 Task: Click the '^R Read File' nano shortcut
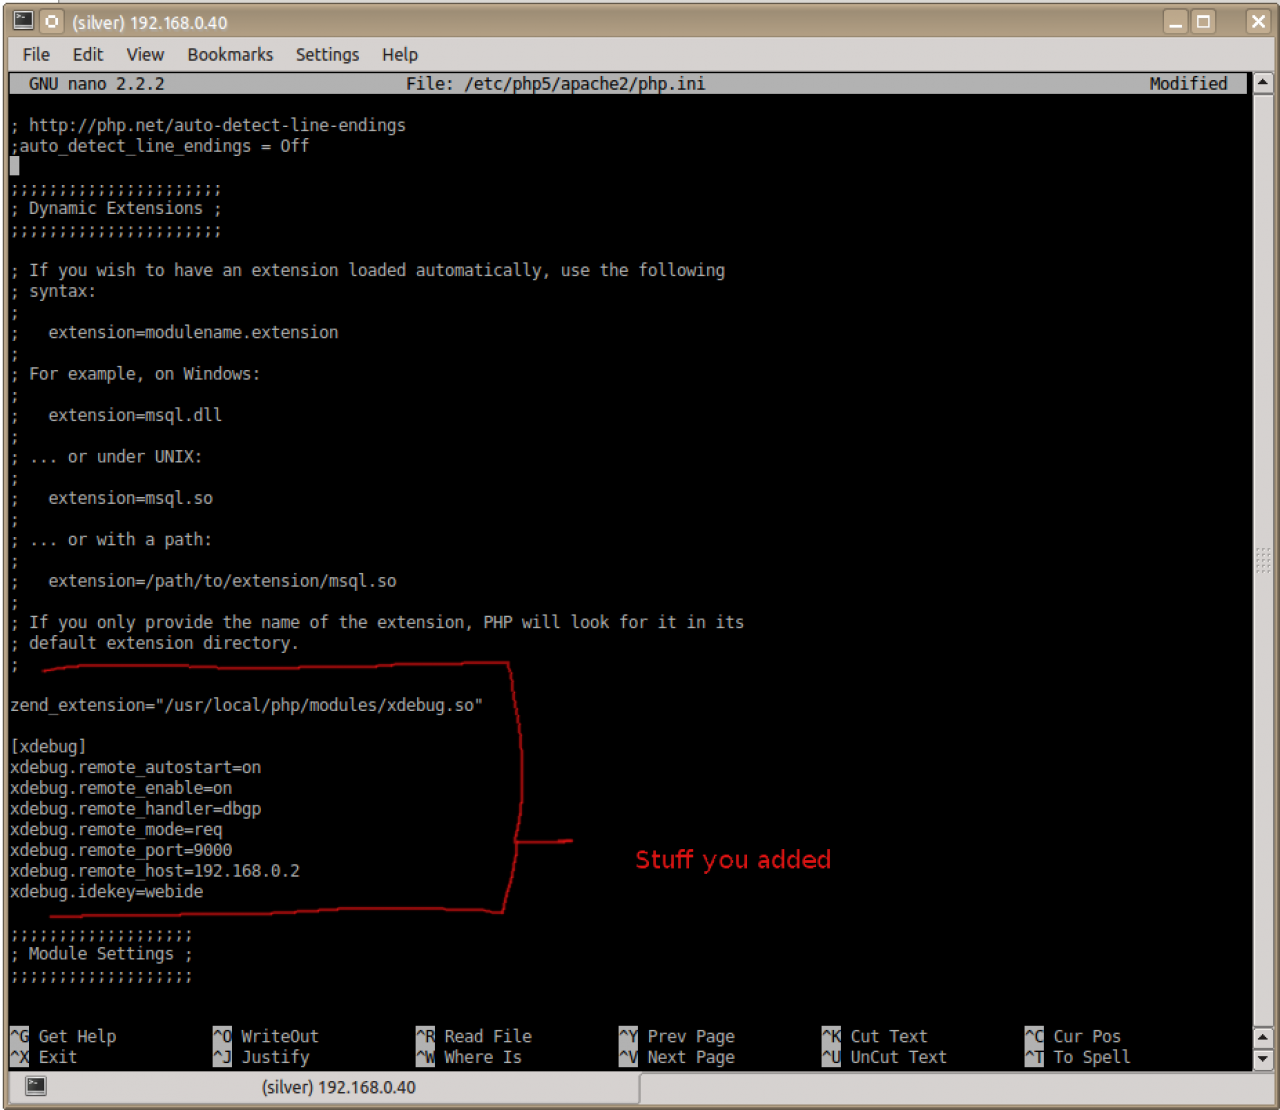pos(474,1036)
